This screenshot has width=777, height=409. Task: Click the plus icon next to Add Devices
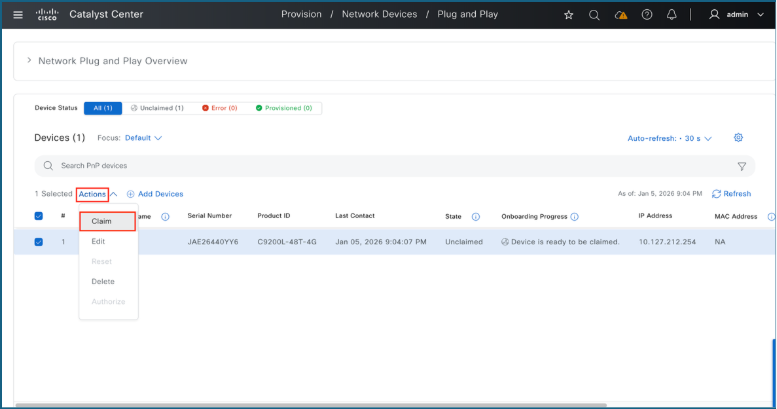click(x=130, y=194)
